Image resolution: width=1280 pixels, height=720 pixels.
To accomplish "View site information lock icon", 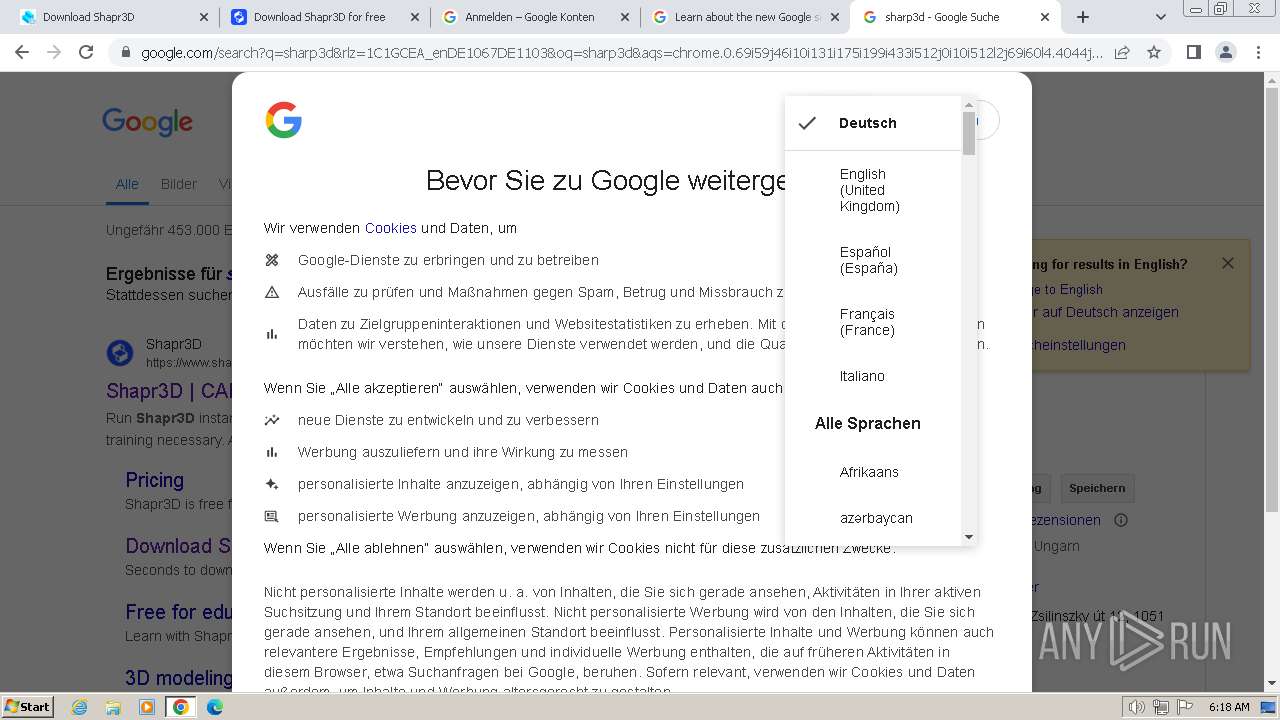I will [x=125, y=52].
